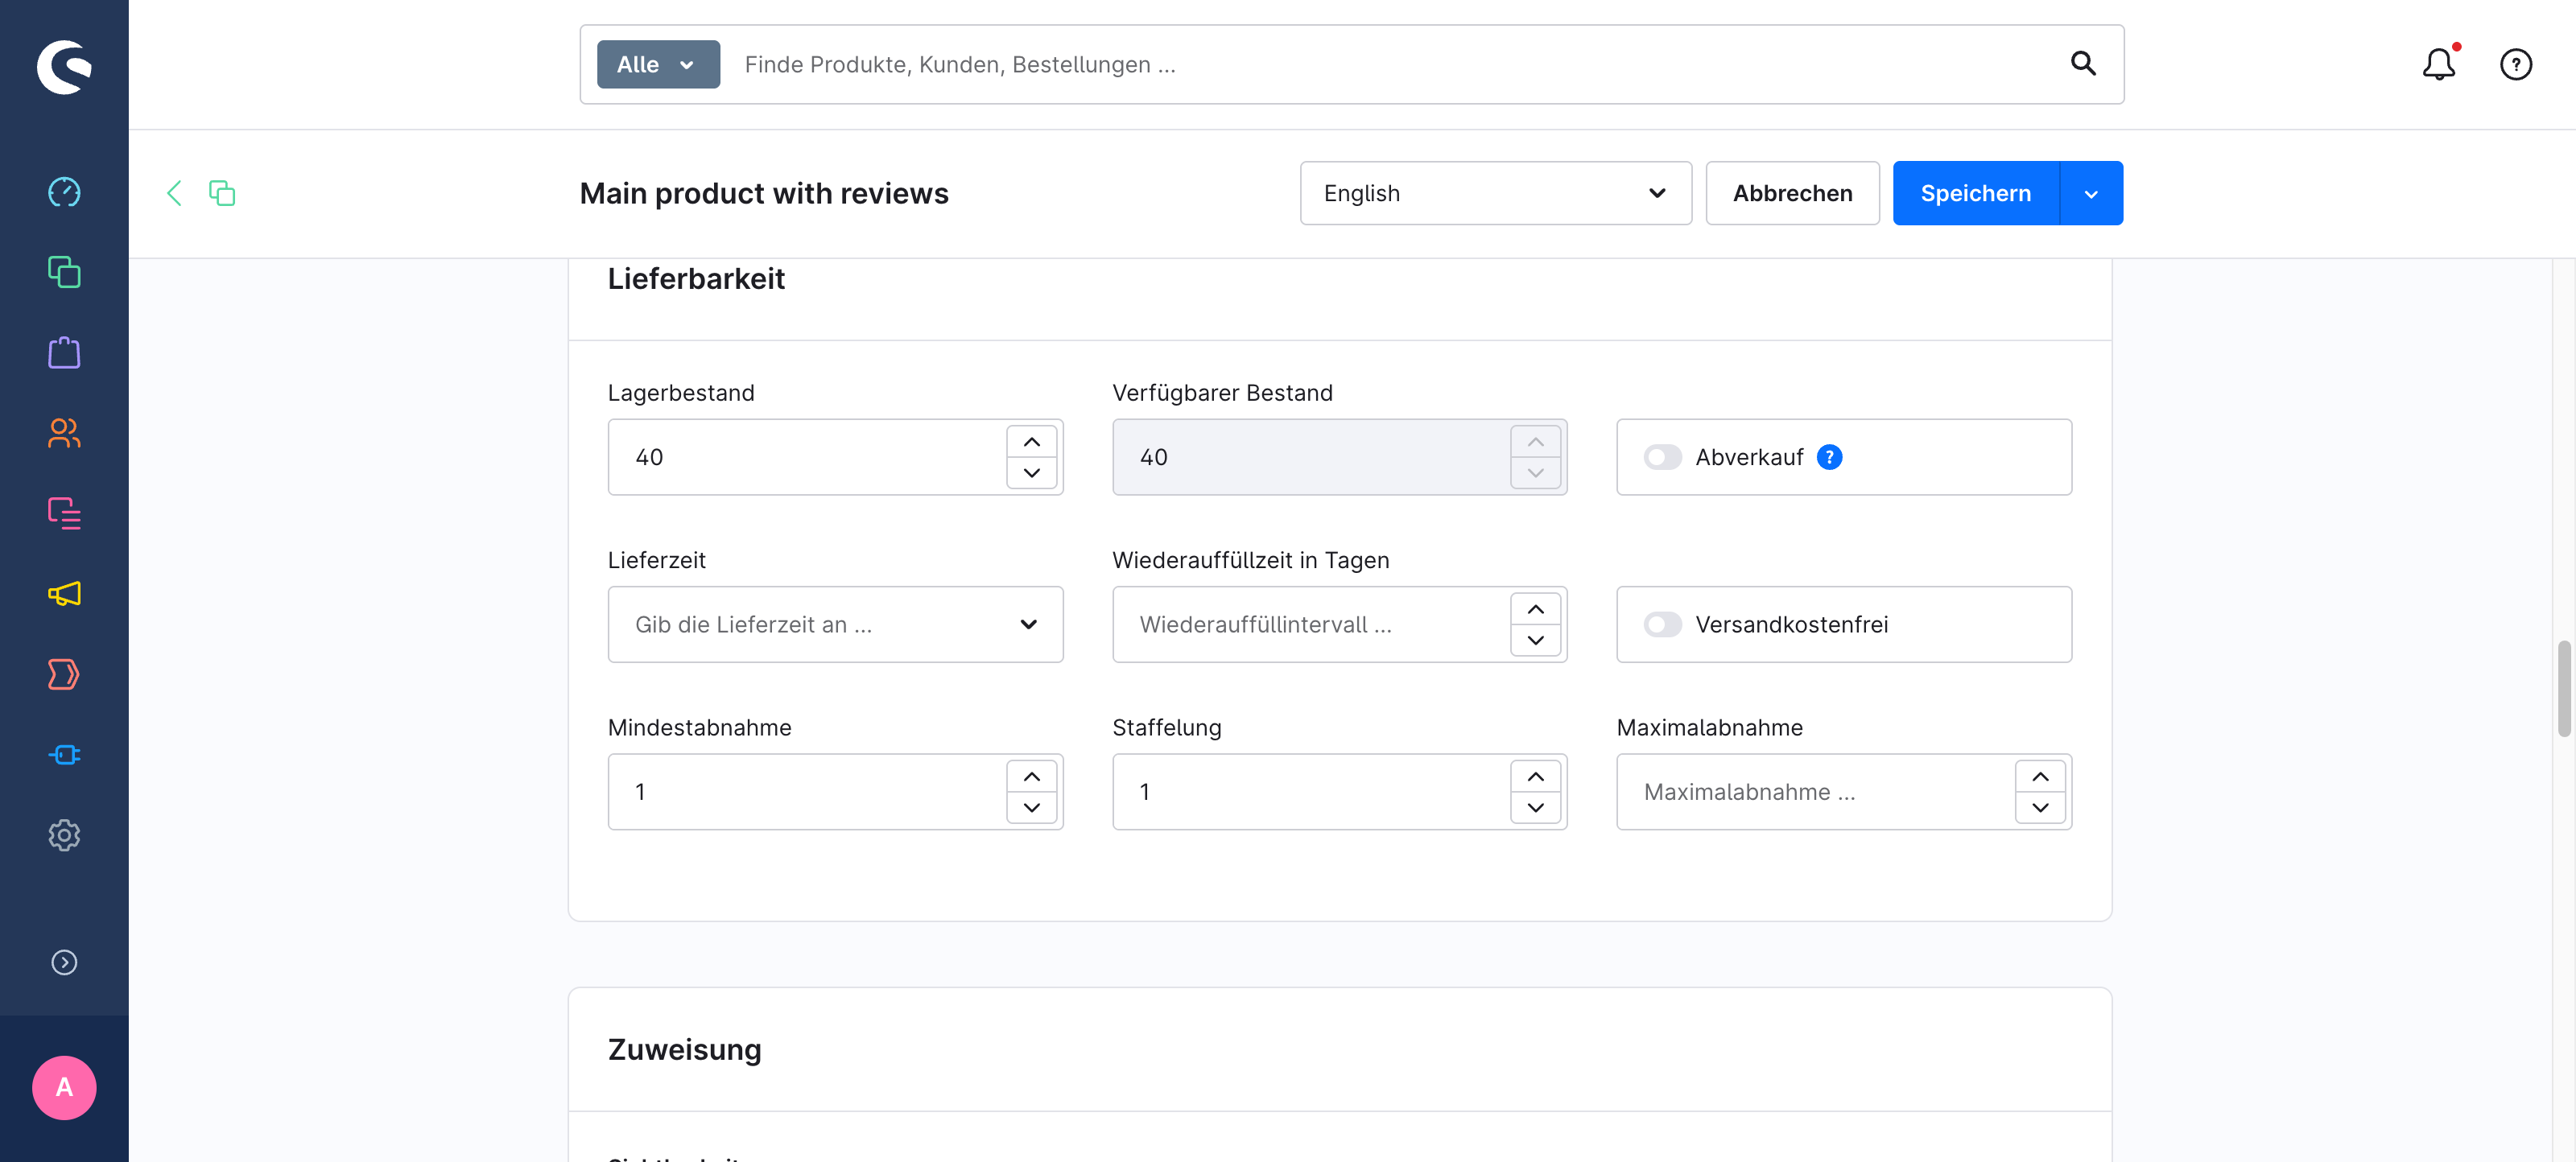The width and height of the screenshot is (2576, 1162).
Task: Decrease the Wiederauffüllzeit value
Action: 1535,639
